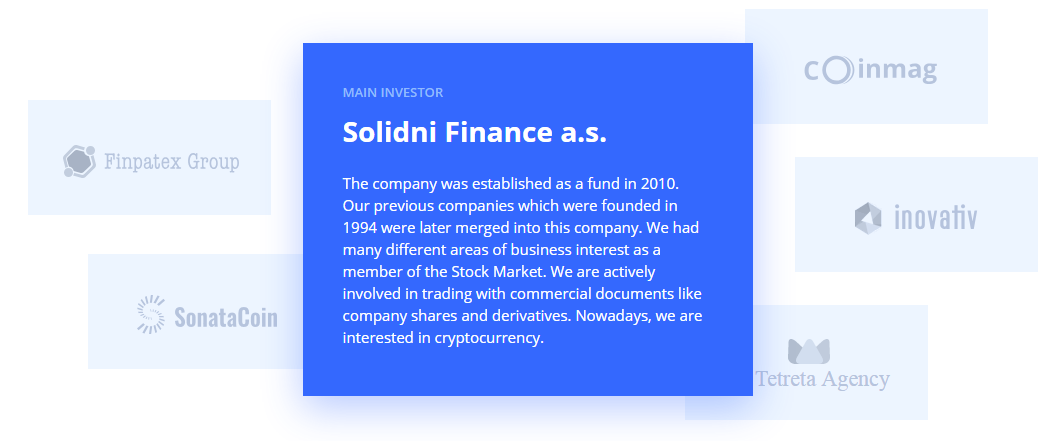Click the "inmag" letters of the Coinmag logo
Image resolution: width=1056 pixels, height=441 pixels.
895,71
